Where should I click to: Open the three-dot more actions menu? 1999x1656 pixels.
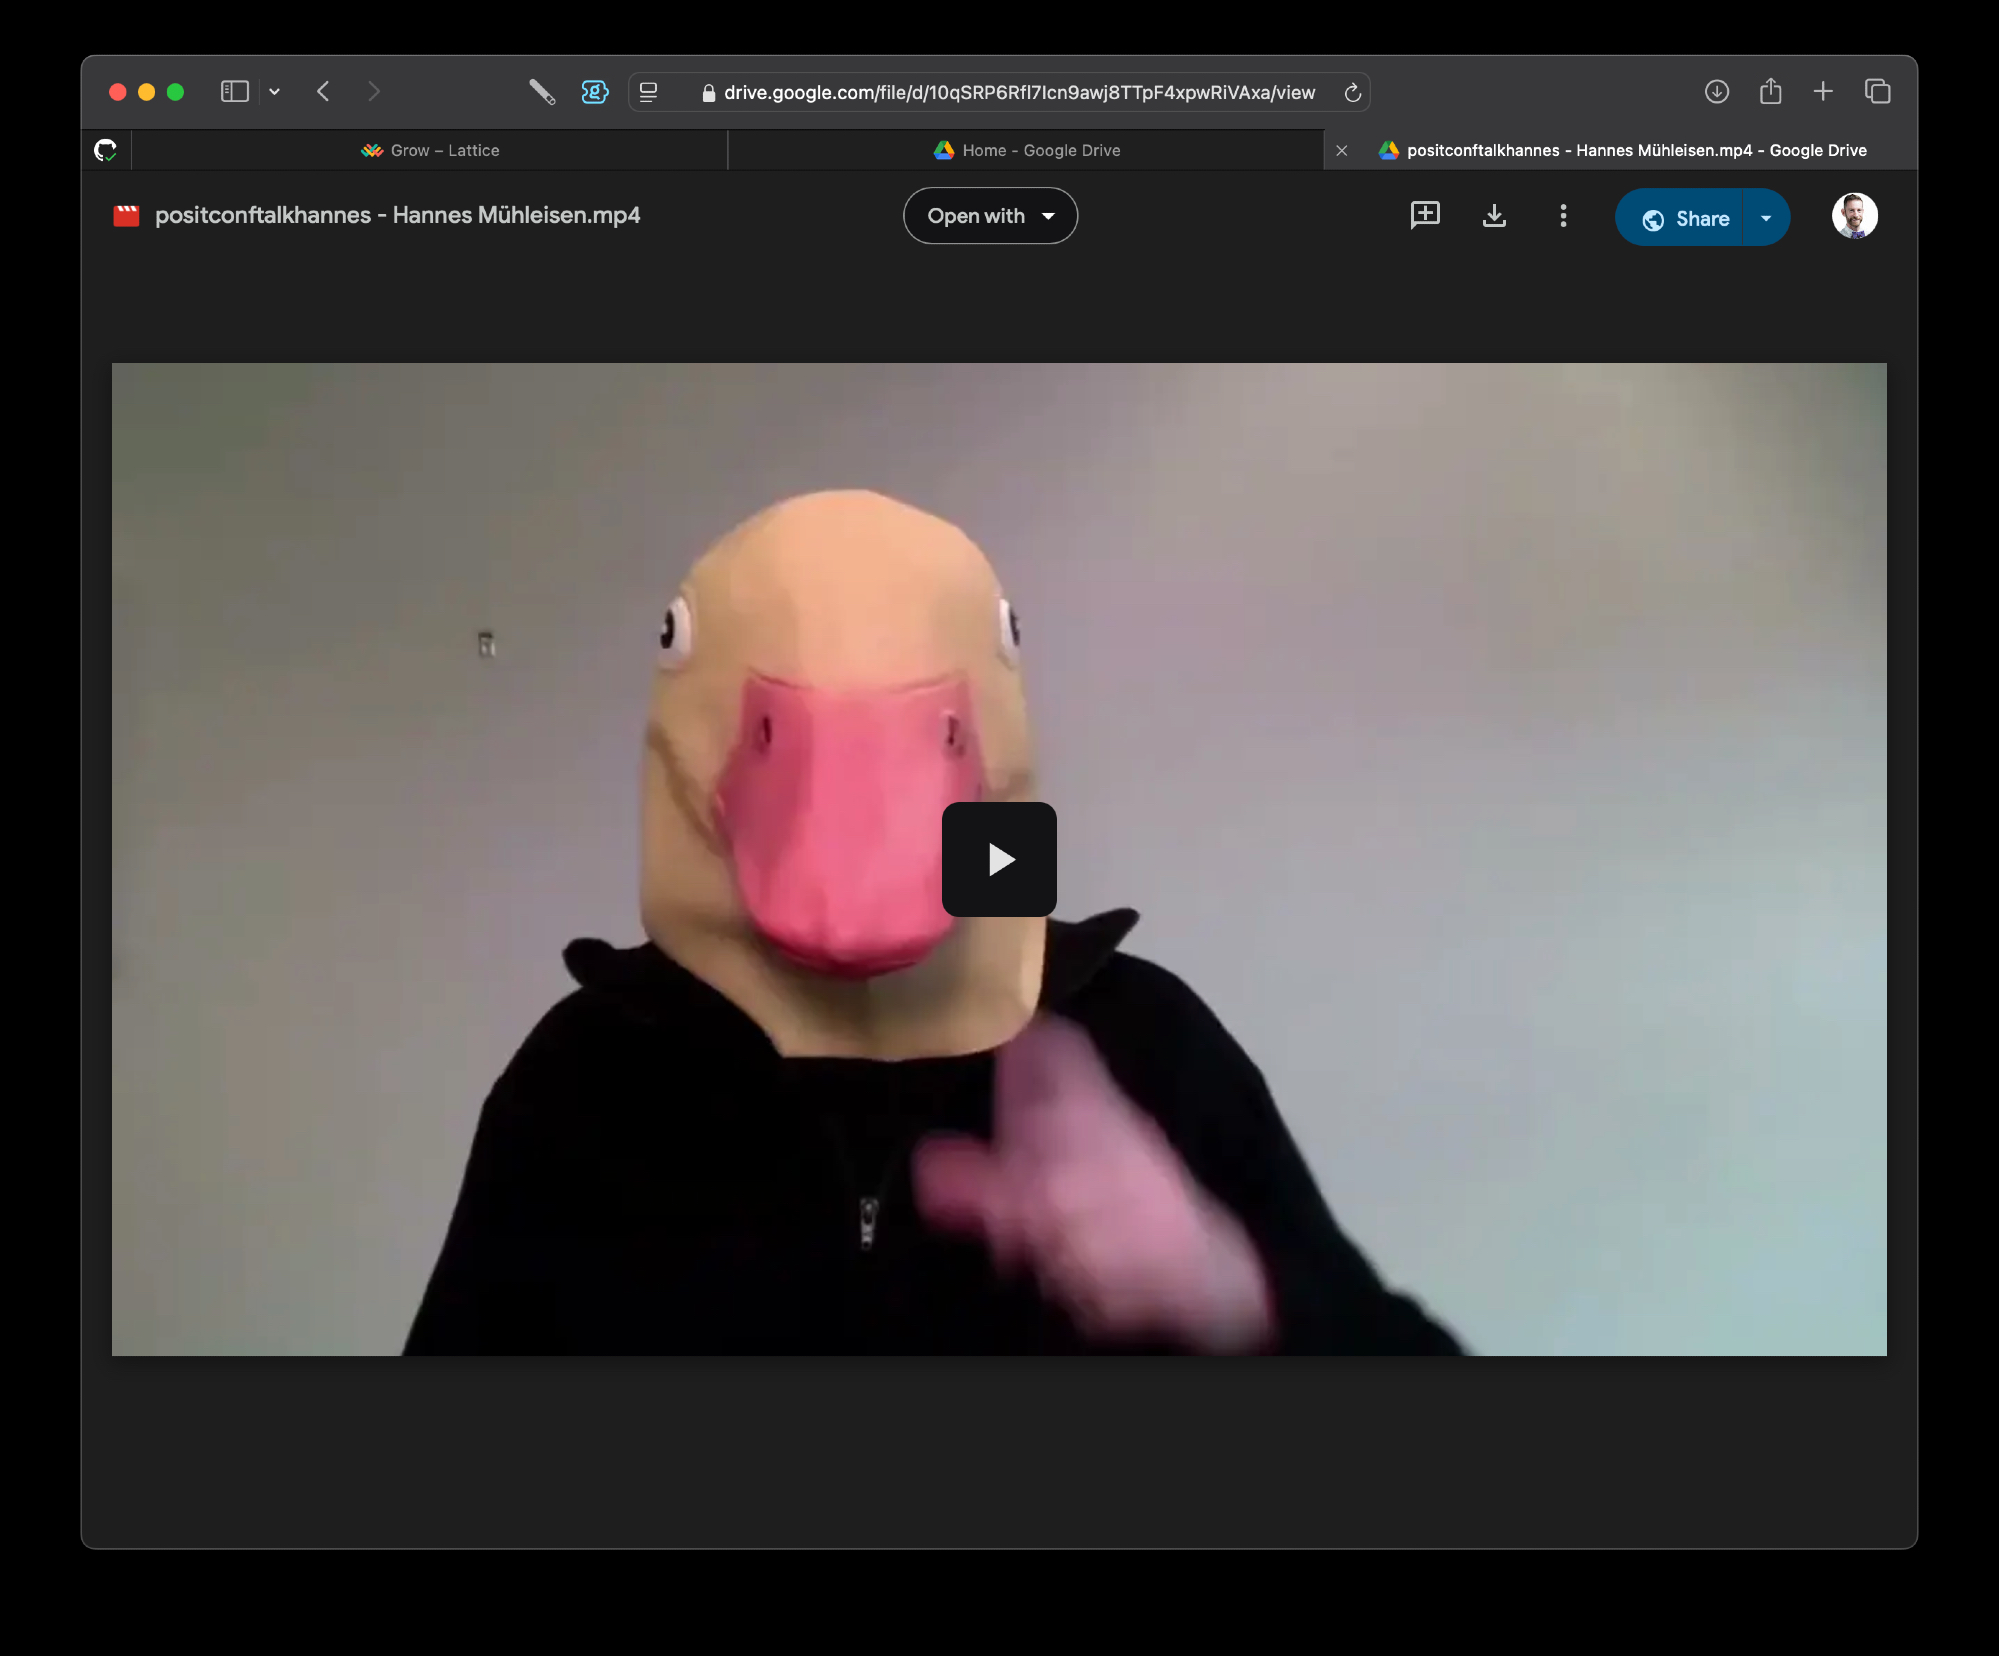click(1563, 215)
